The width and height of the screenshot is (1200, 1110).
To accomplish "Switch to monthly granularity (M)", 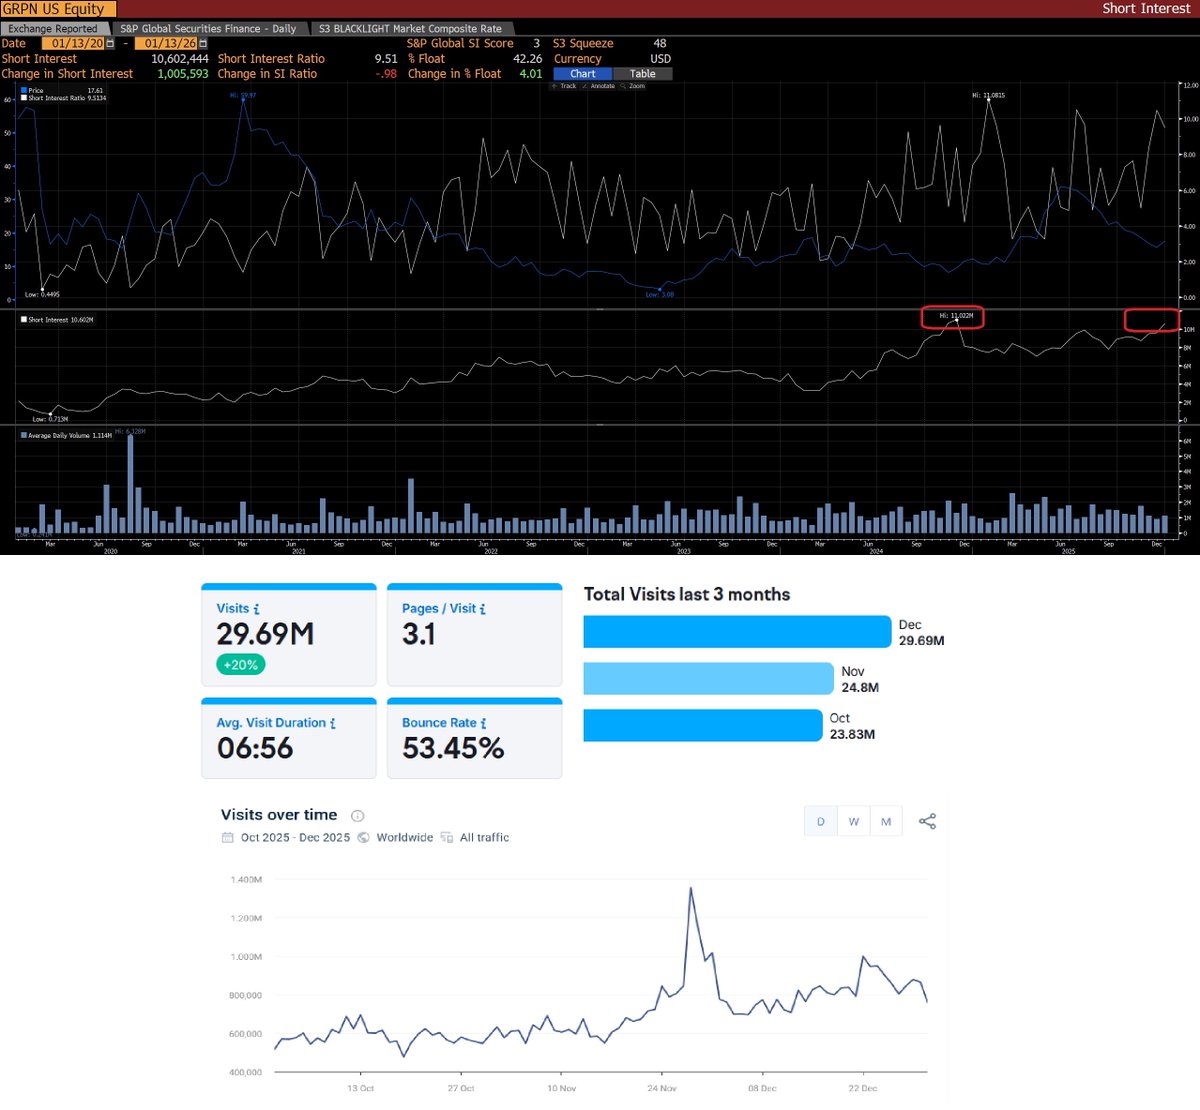I will click(886, 821).
